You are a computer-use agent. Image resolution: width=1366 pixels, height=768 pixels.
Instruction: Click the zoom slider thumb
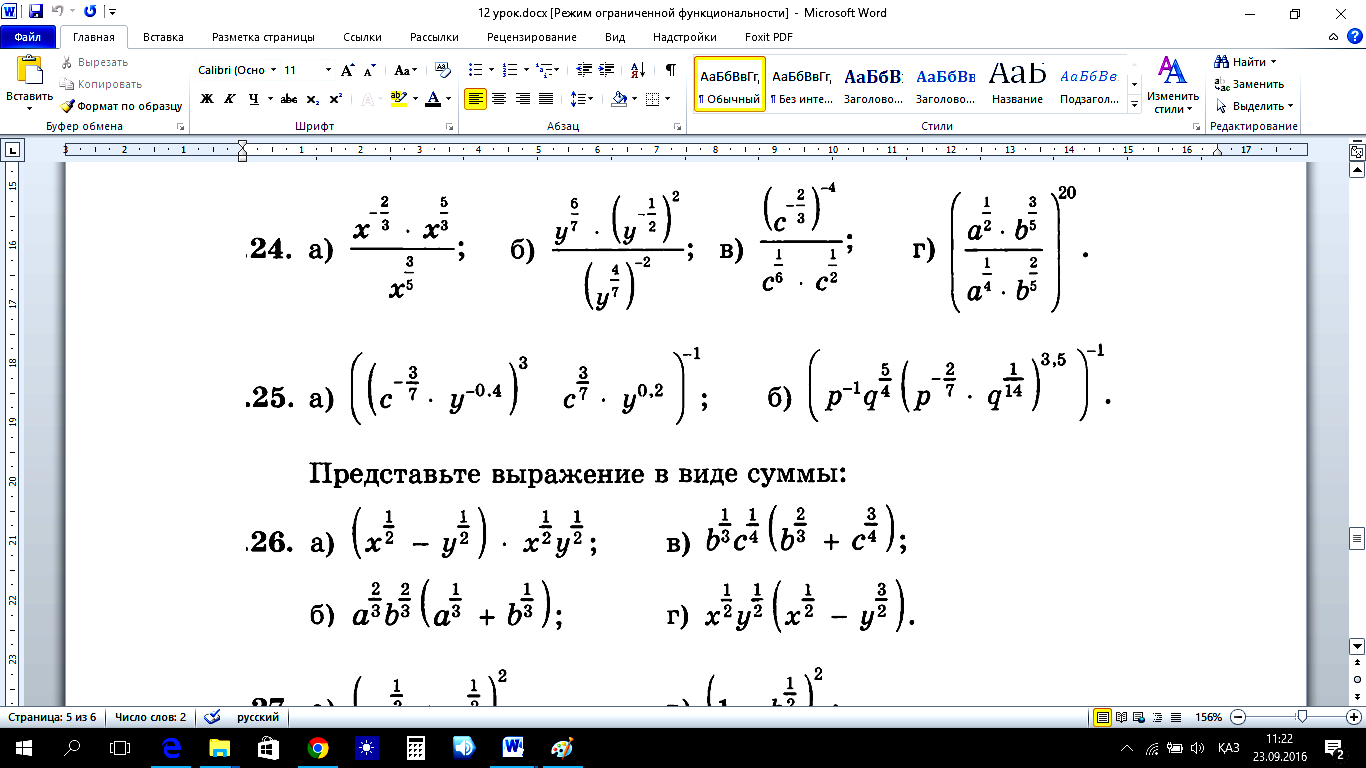(x=1301, y=717)
